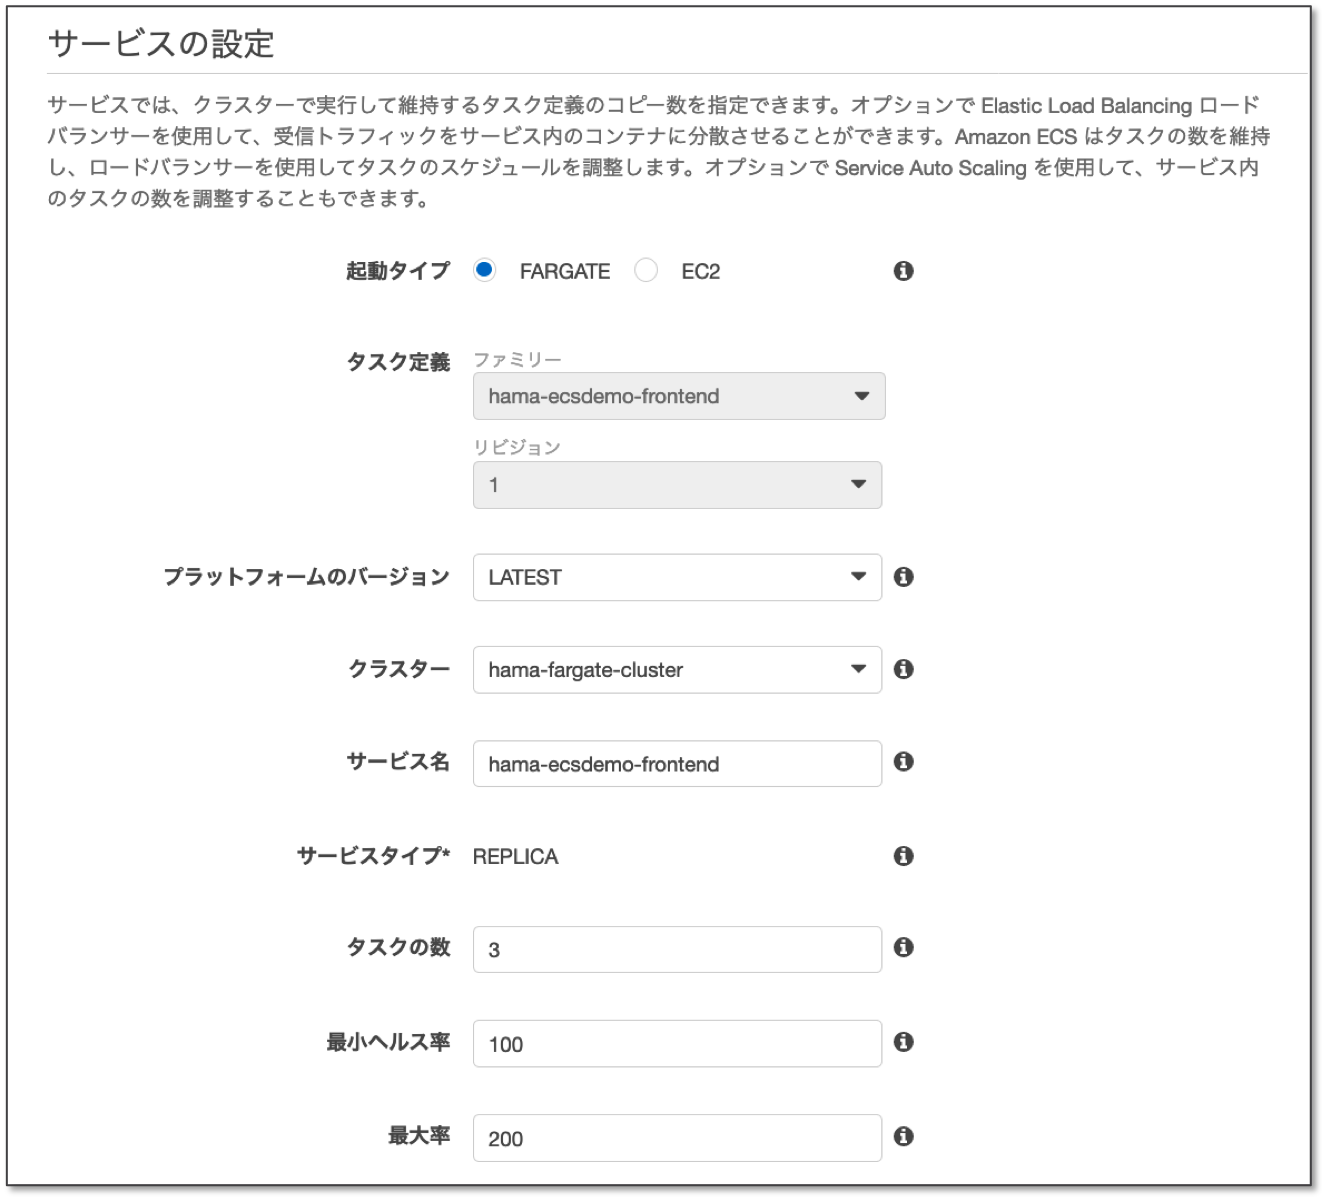Select the EC2 launch type radio button
1322x1197 pixels.
point(646,270)
